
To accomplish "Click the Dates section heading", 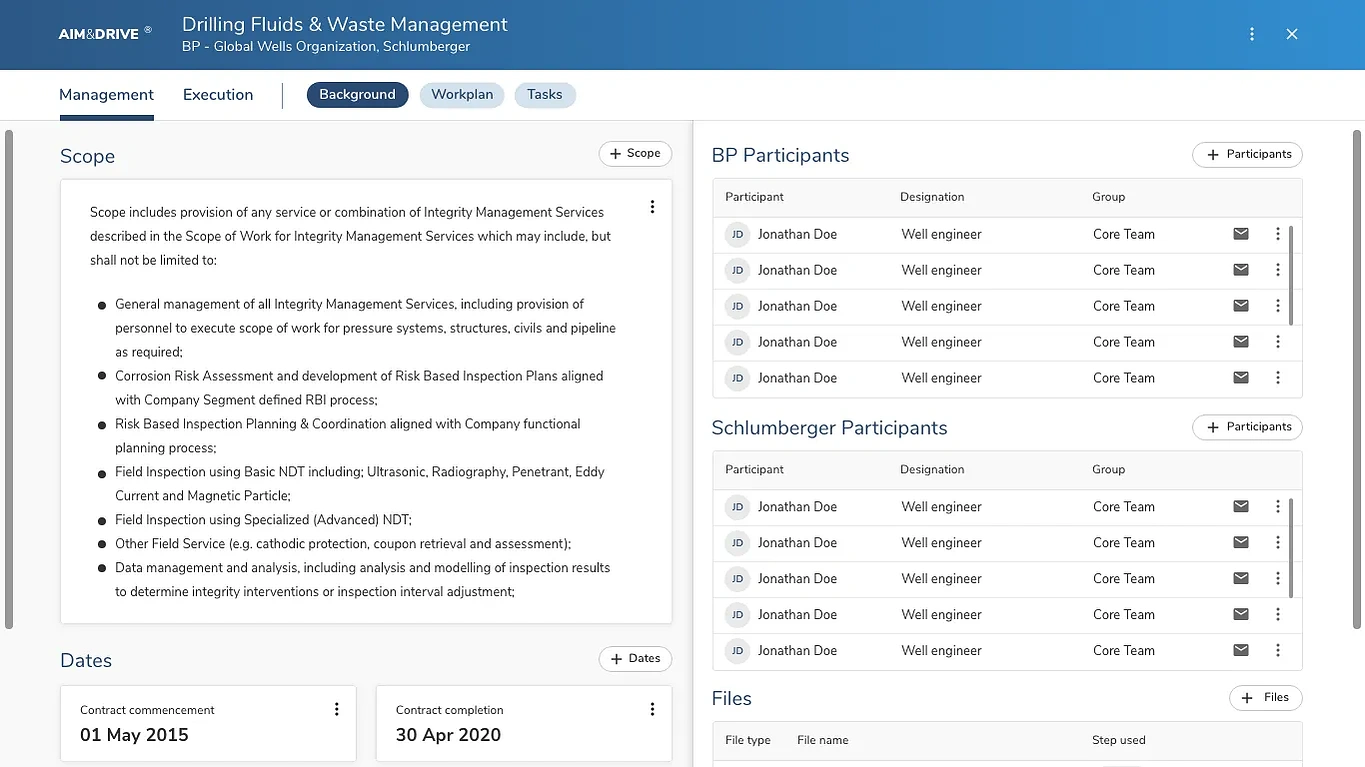I will [x=86, y=661].
